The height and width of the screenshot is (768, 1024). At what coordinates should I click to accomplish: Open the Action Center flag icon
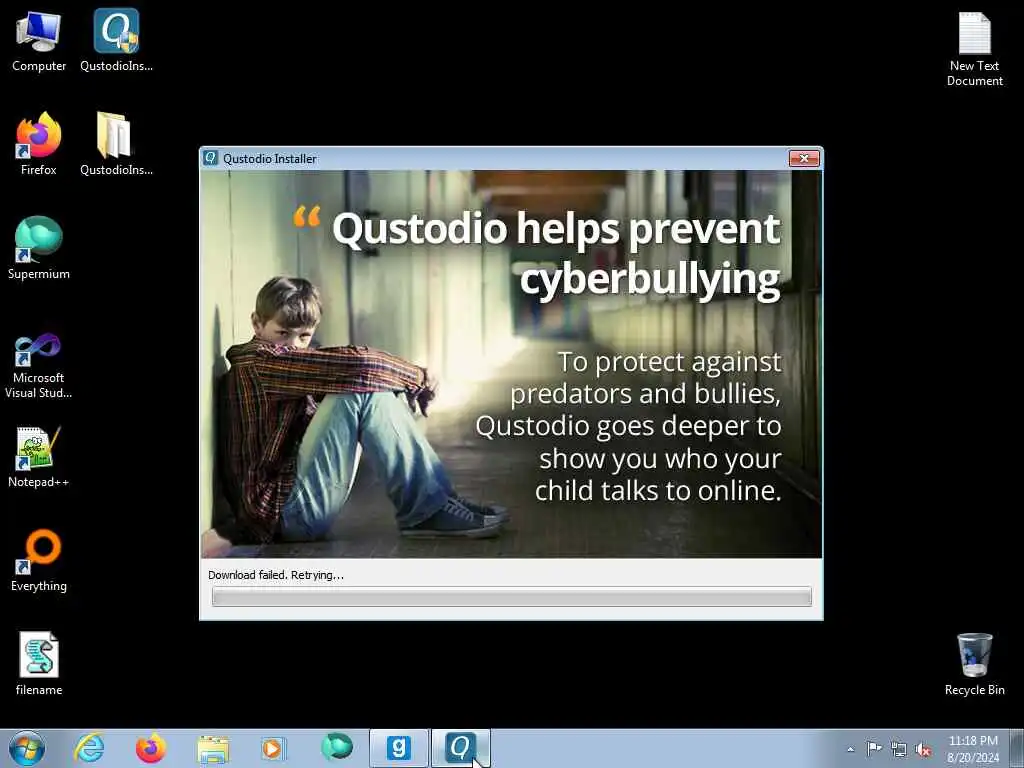click(874, 748)
